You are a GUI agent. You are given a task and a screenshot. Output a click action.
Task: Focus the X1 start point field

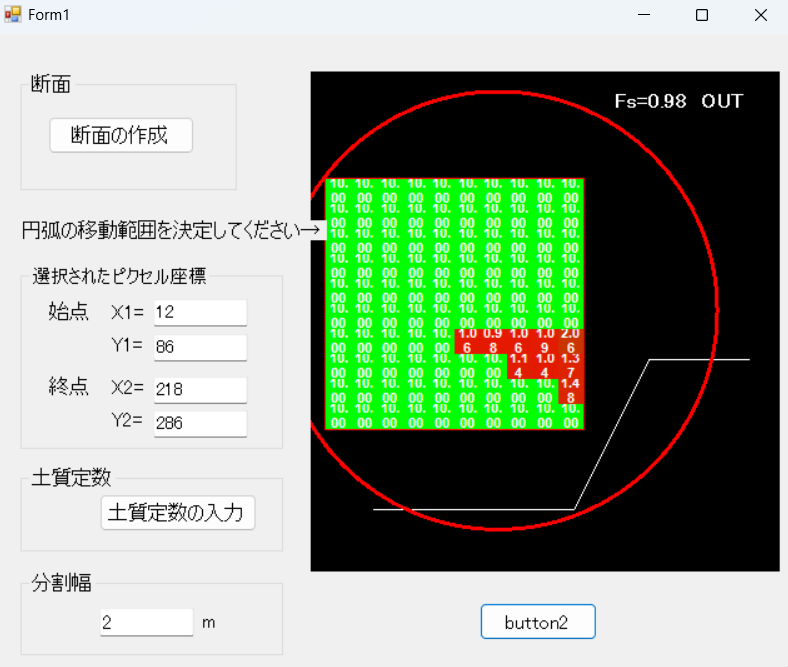pos(200,313)
